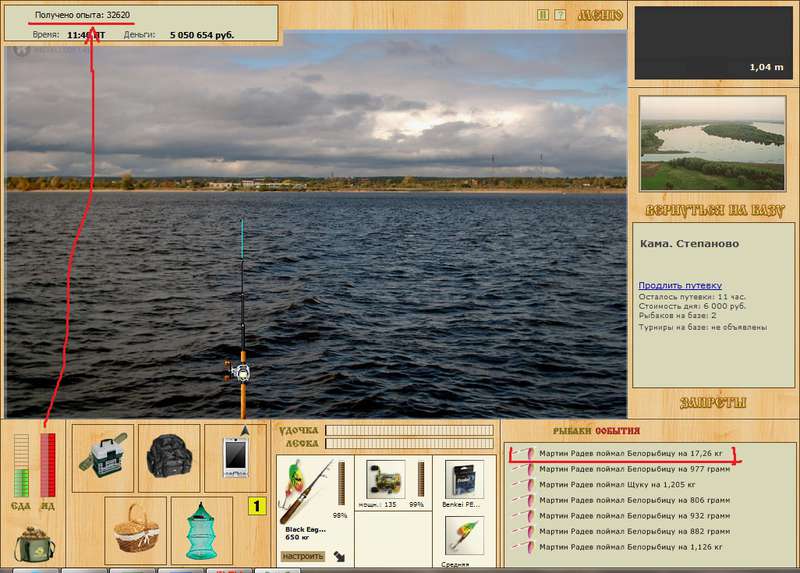Click the rod durability bar above 98%

pos(341,484)
